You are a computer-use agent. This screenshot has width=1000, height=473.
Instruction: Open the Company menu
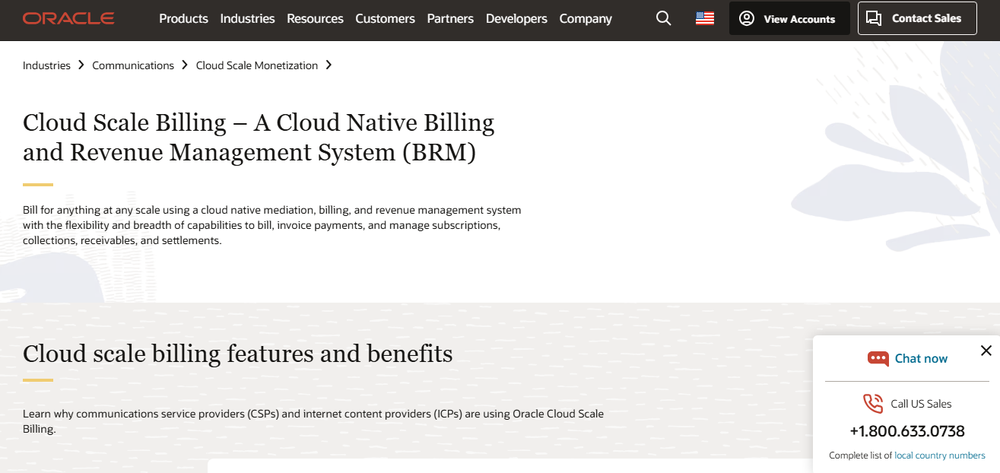[585, 18]
